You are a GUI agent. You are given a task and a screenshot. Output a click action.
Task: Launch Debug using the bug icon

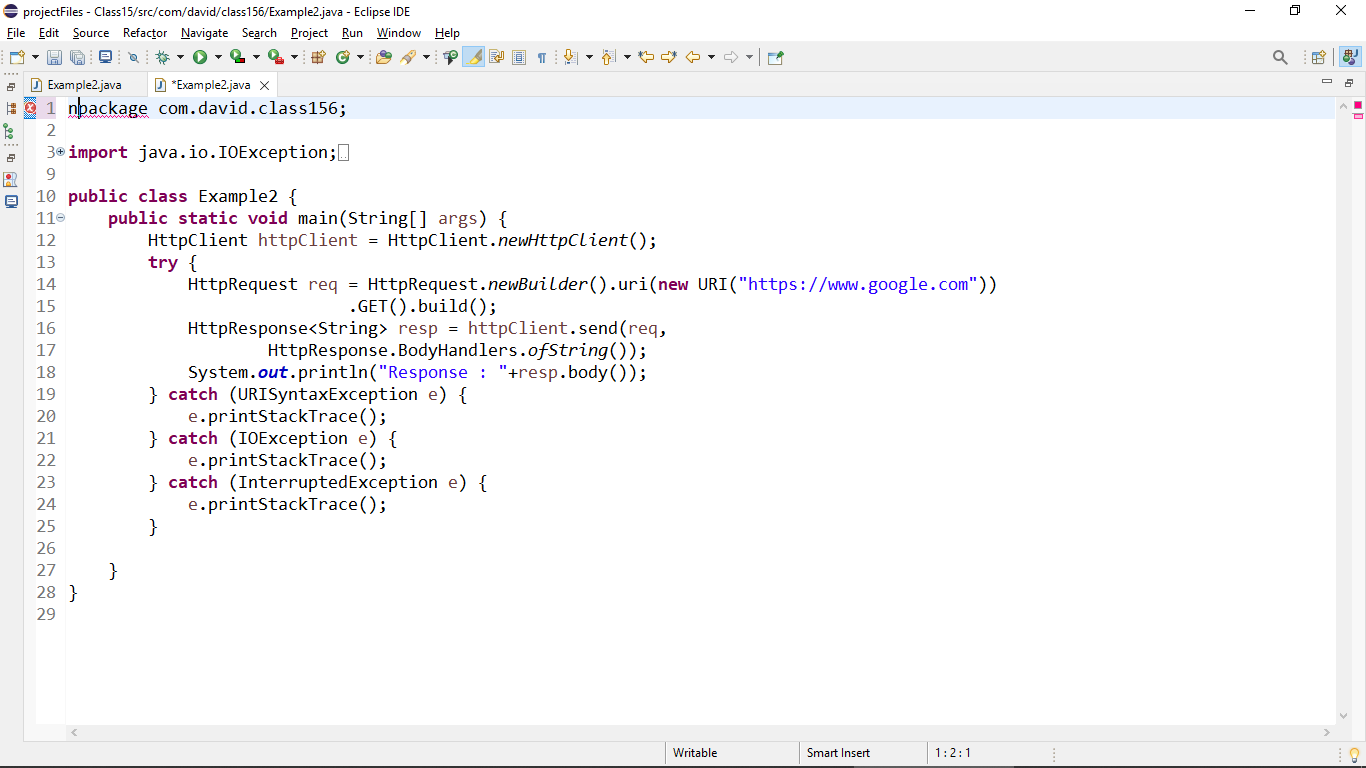pos(161,57)
